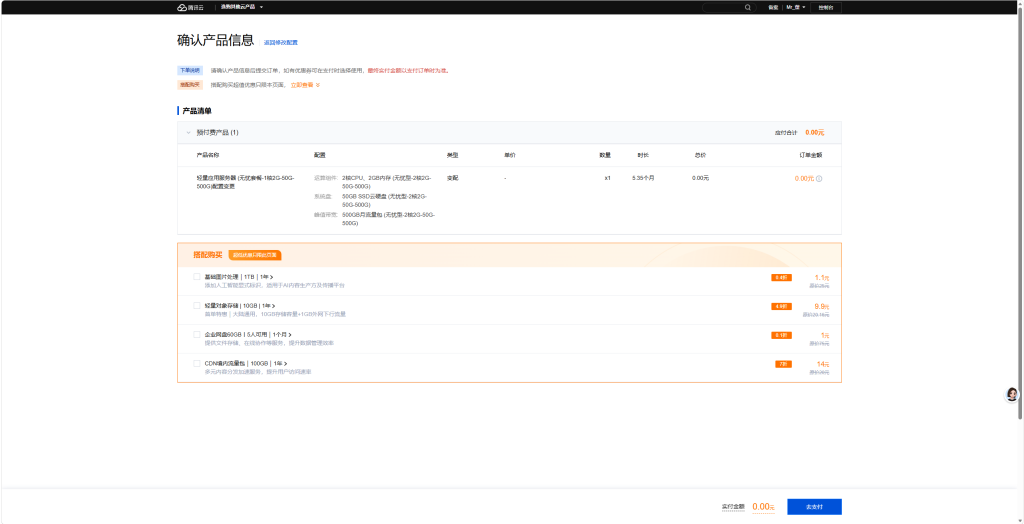Open the customer service avatar chat widget
Viewport: 1024px width, 524px height.
(1012, 394)
